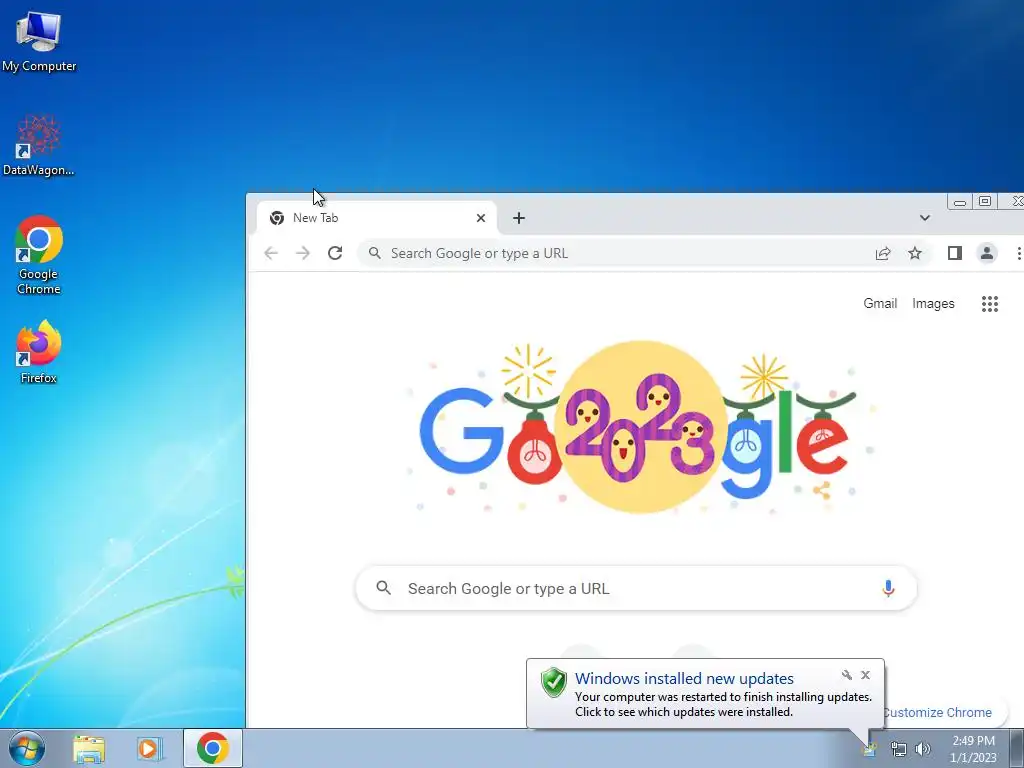Screen dimensions: 1024x768
Task: Expand Chrome tab search chevron
Action: [x=925, y=218]
